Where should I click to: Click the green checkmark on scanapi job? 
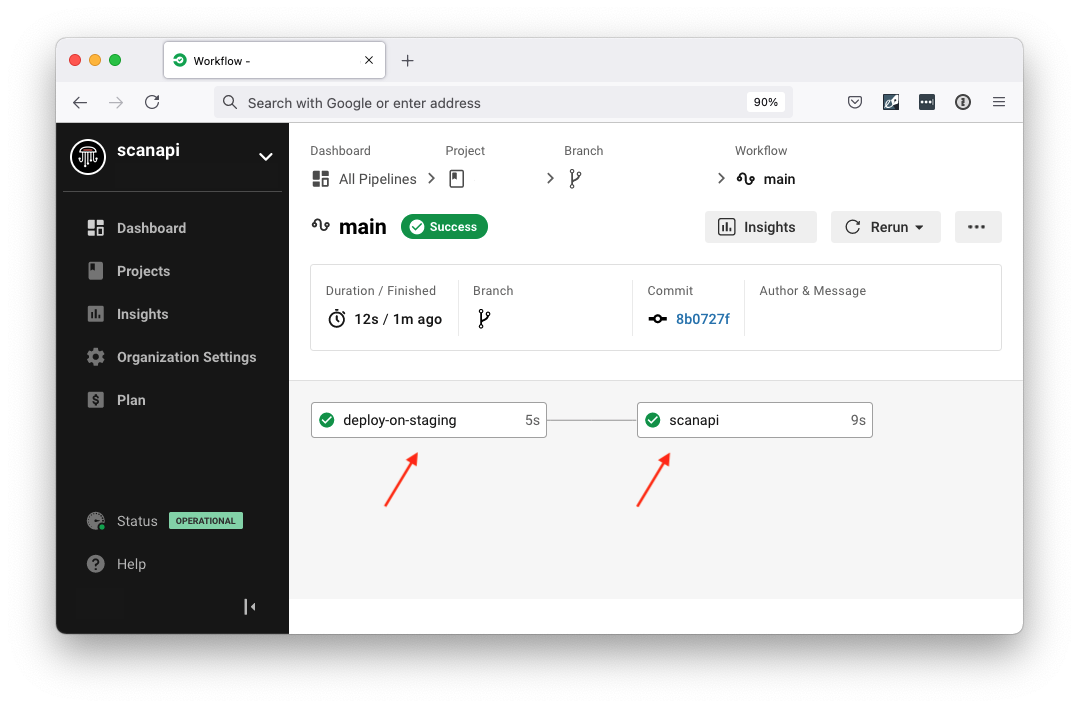coord(652,420)
